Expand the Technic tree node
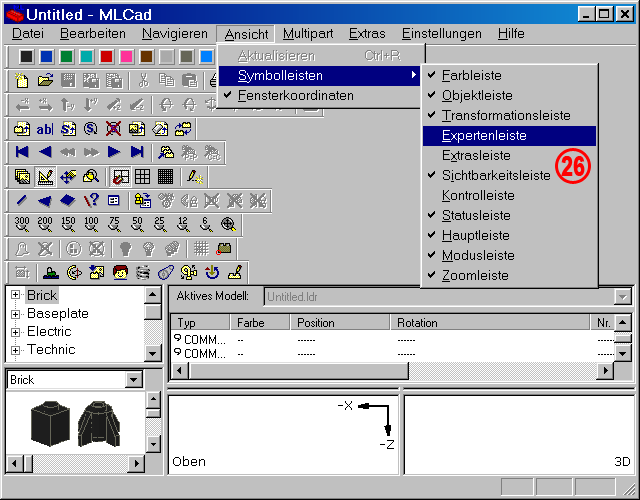This screenshot has width=640, height=500. pyautogui.click(x=15, y=350)
